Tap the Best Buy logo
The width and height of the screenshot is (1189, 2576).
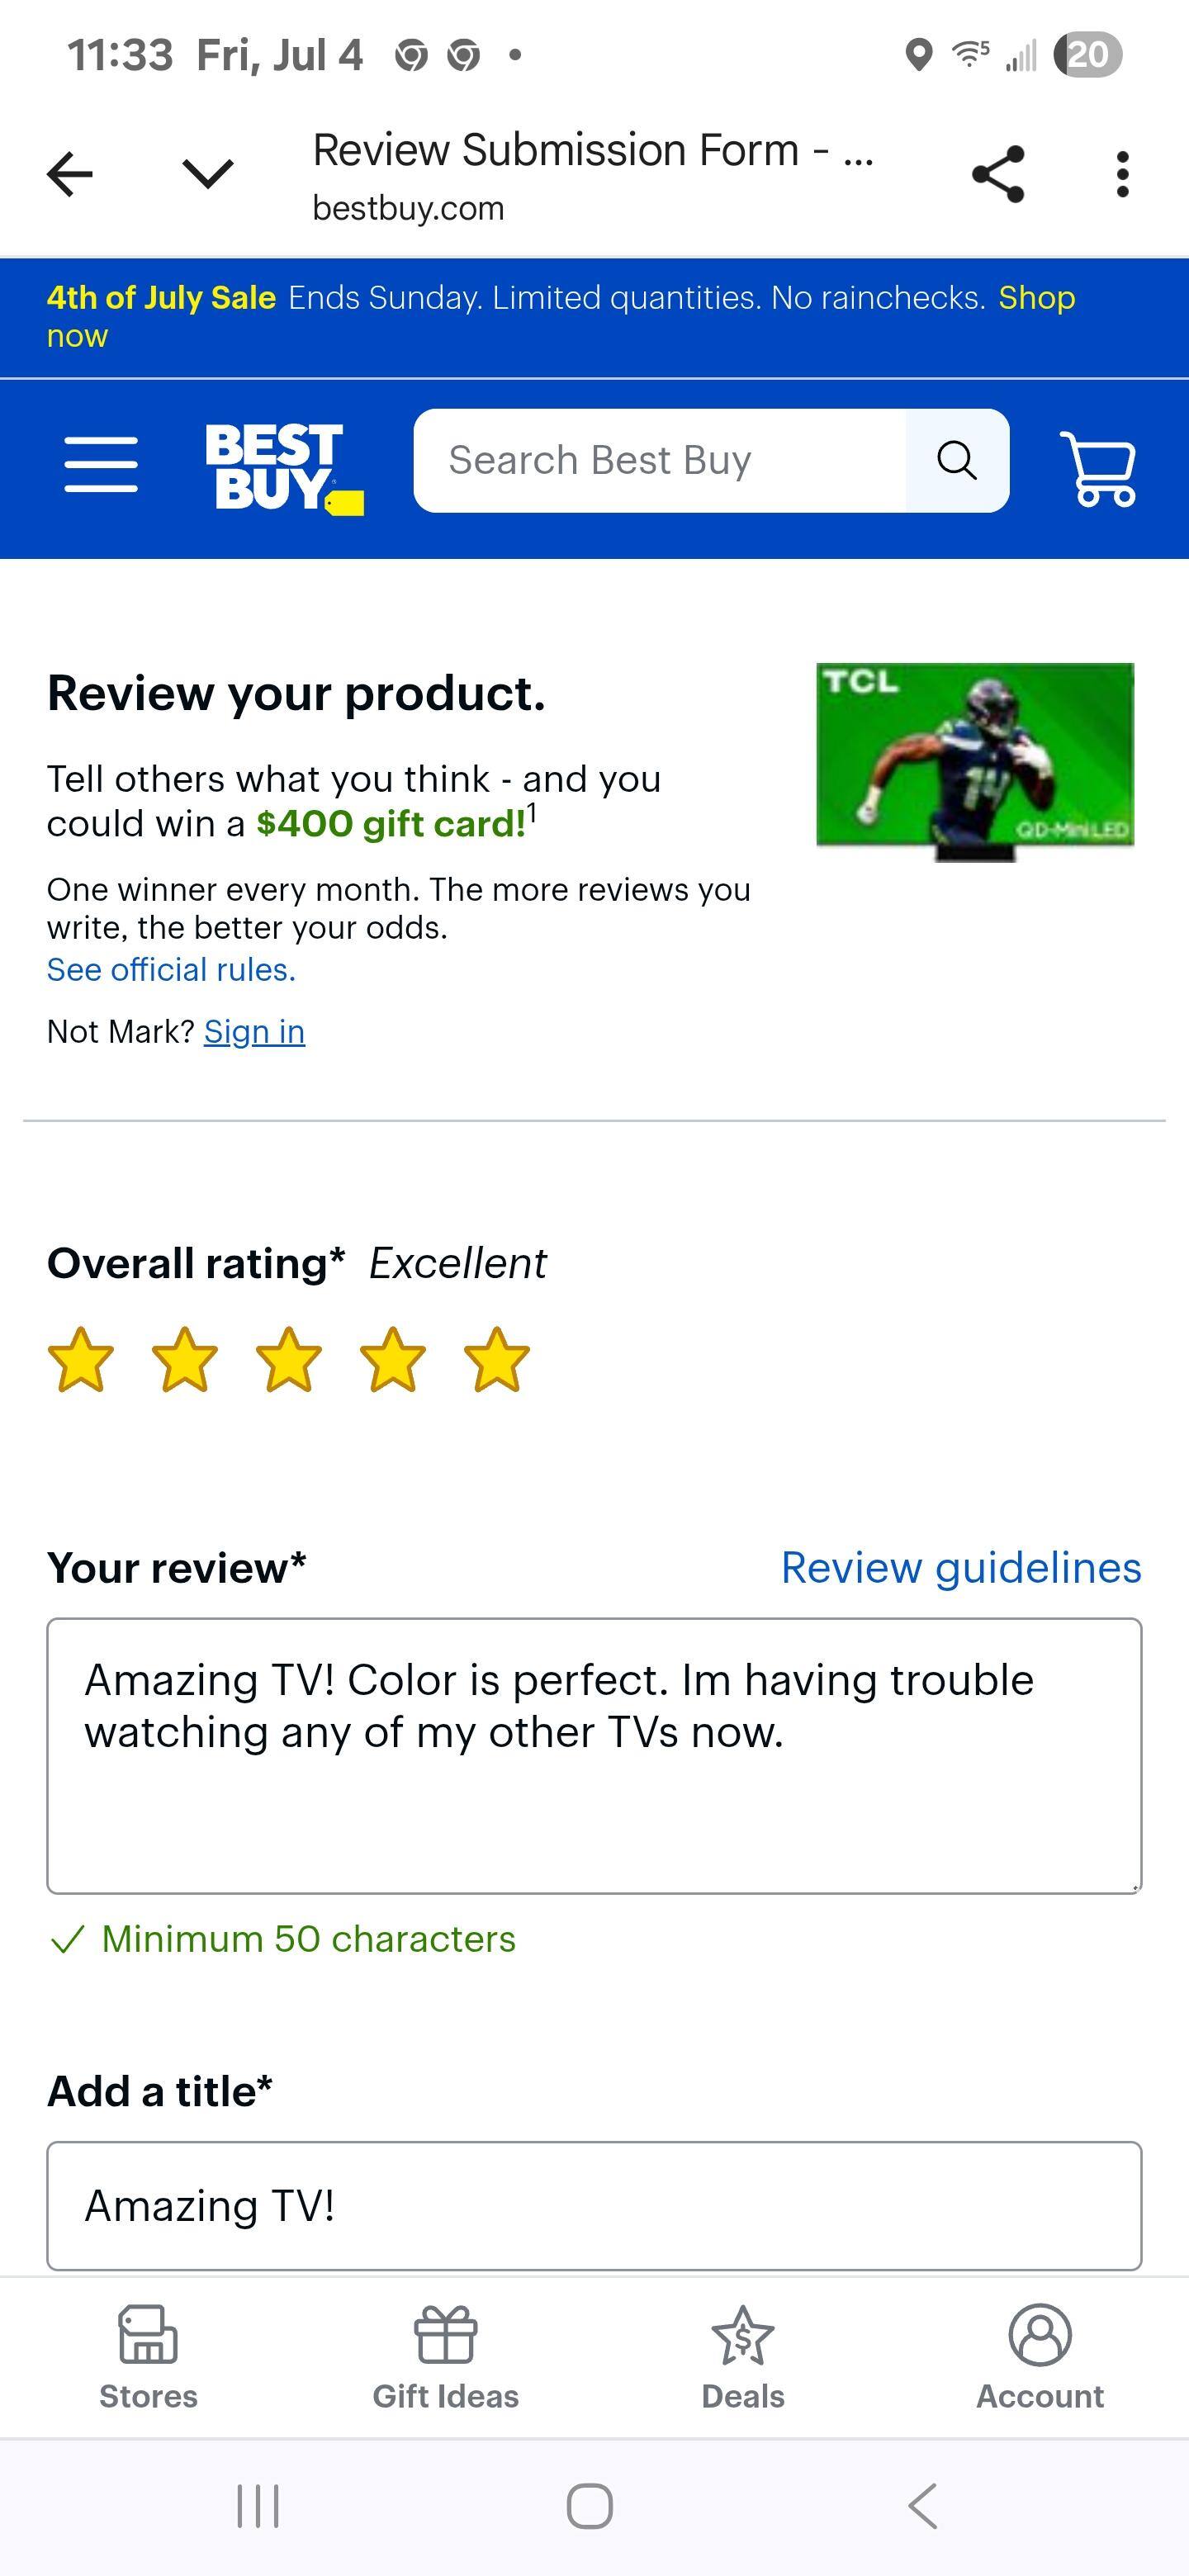coord(283,467)
